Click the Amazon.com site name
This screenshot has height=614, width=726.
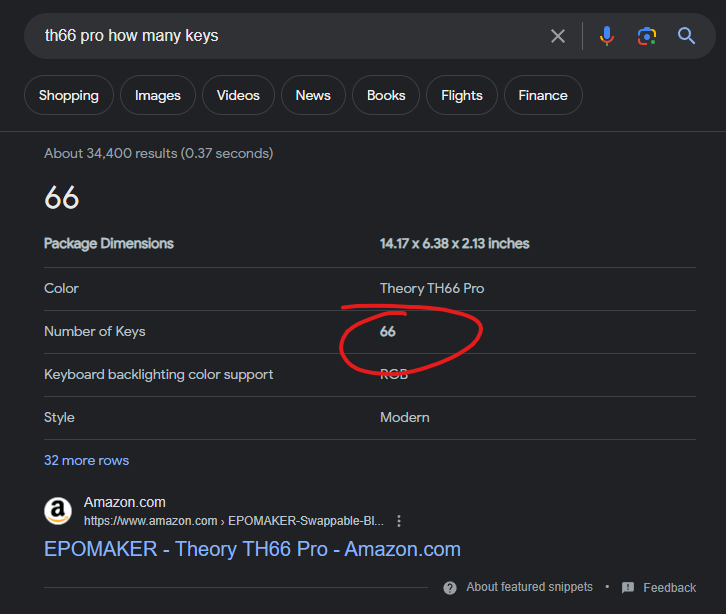point(125,502)
